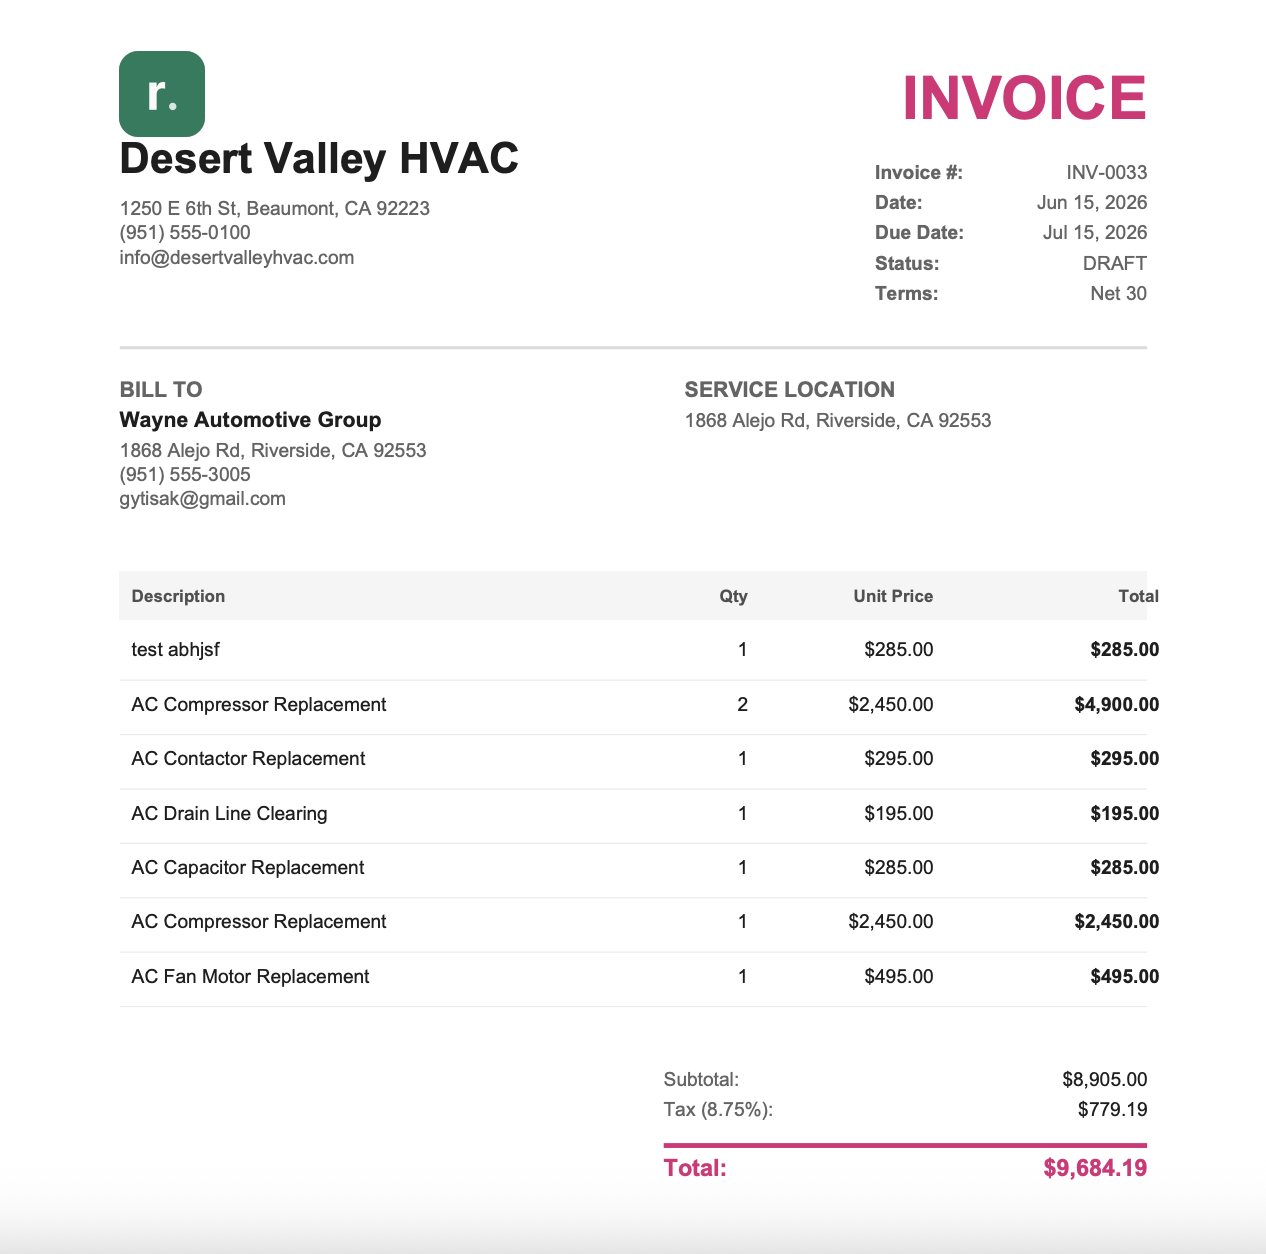This screenshot has width=1266, height=1254.
Task: Click Bill To address 1868 Alejo Rd
Action: (x=273, y=450)
